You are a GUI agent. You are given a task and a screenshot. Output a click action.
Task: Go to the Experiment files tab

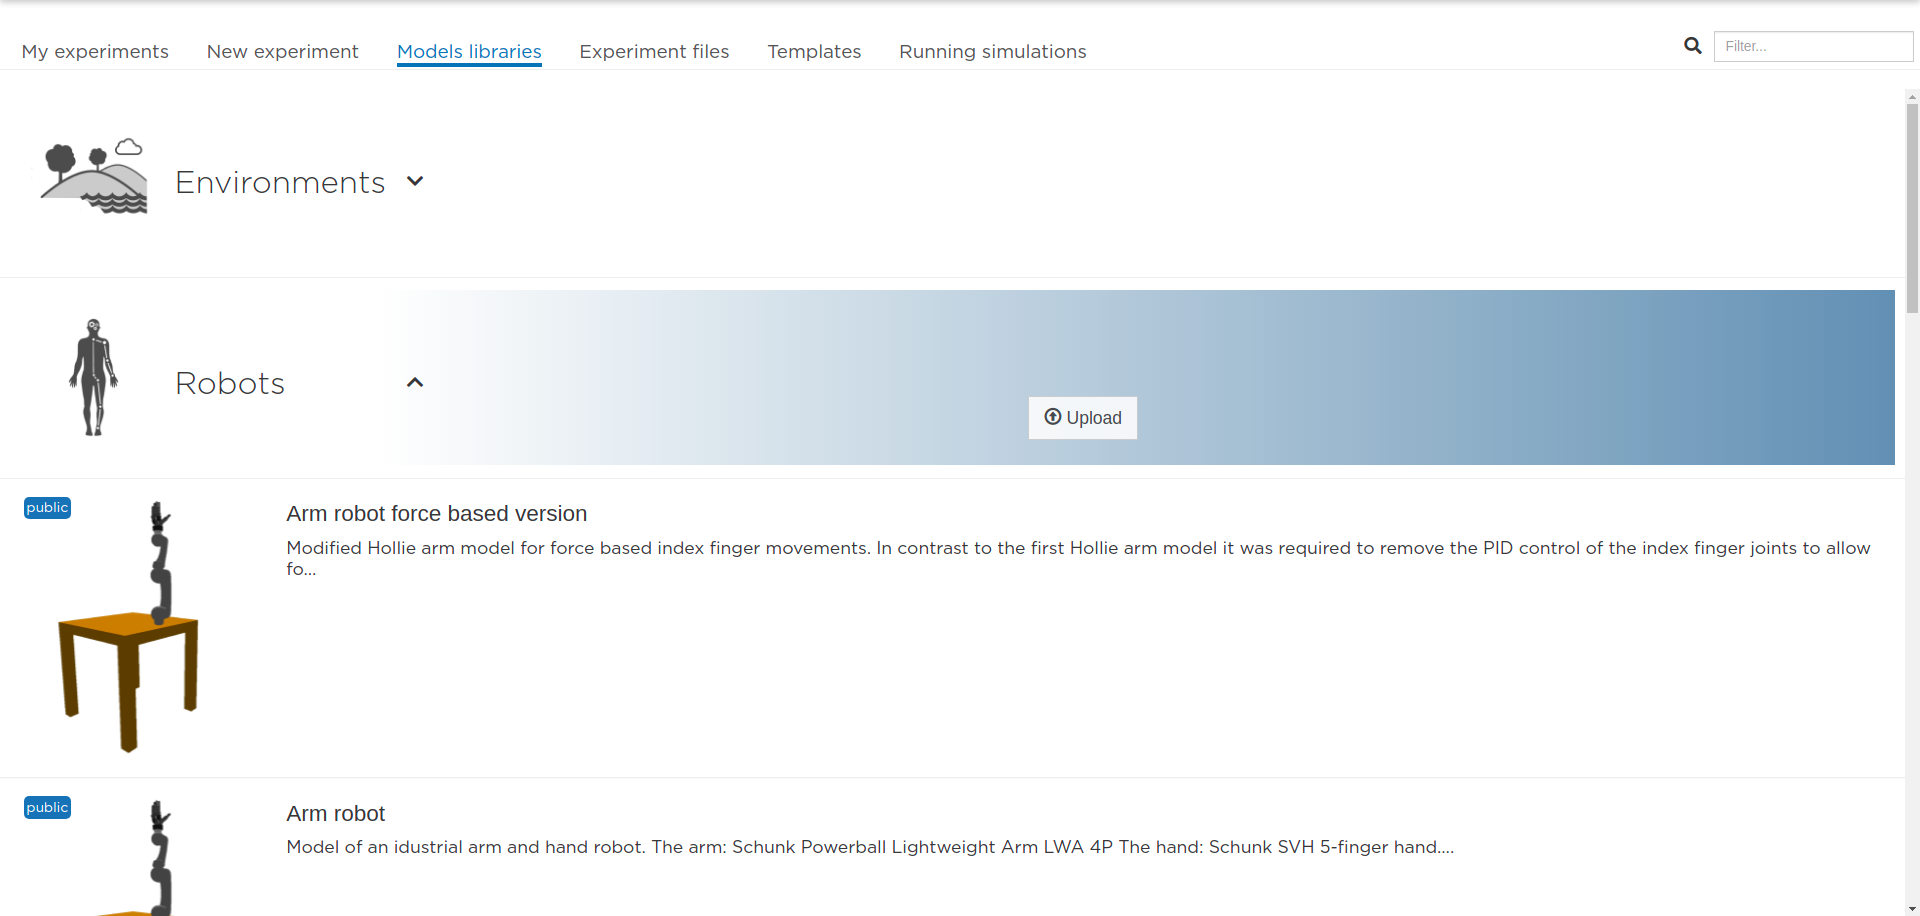pos(654,51)
